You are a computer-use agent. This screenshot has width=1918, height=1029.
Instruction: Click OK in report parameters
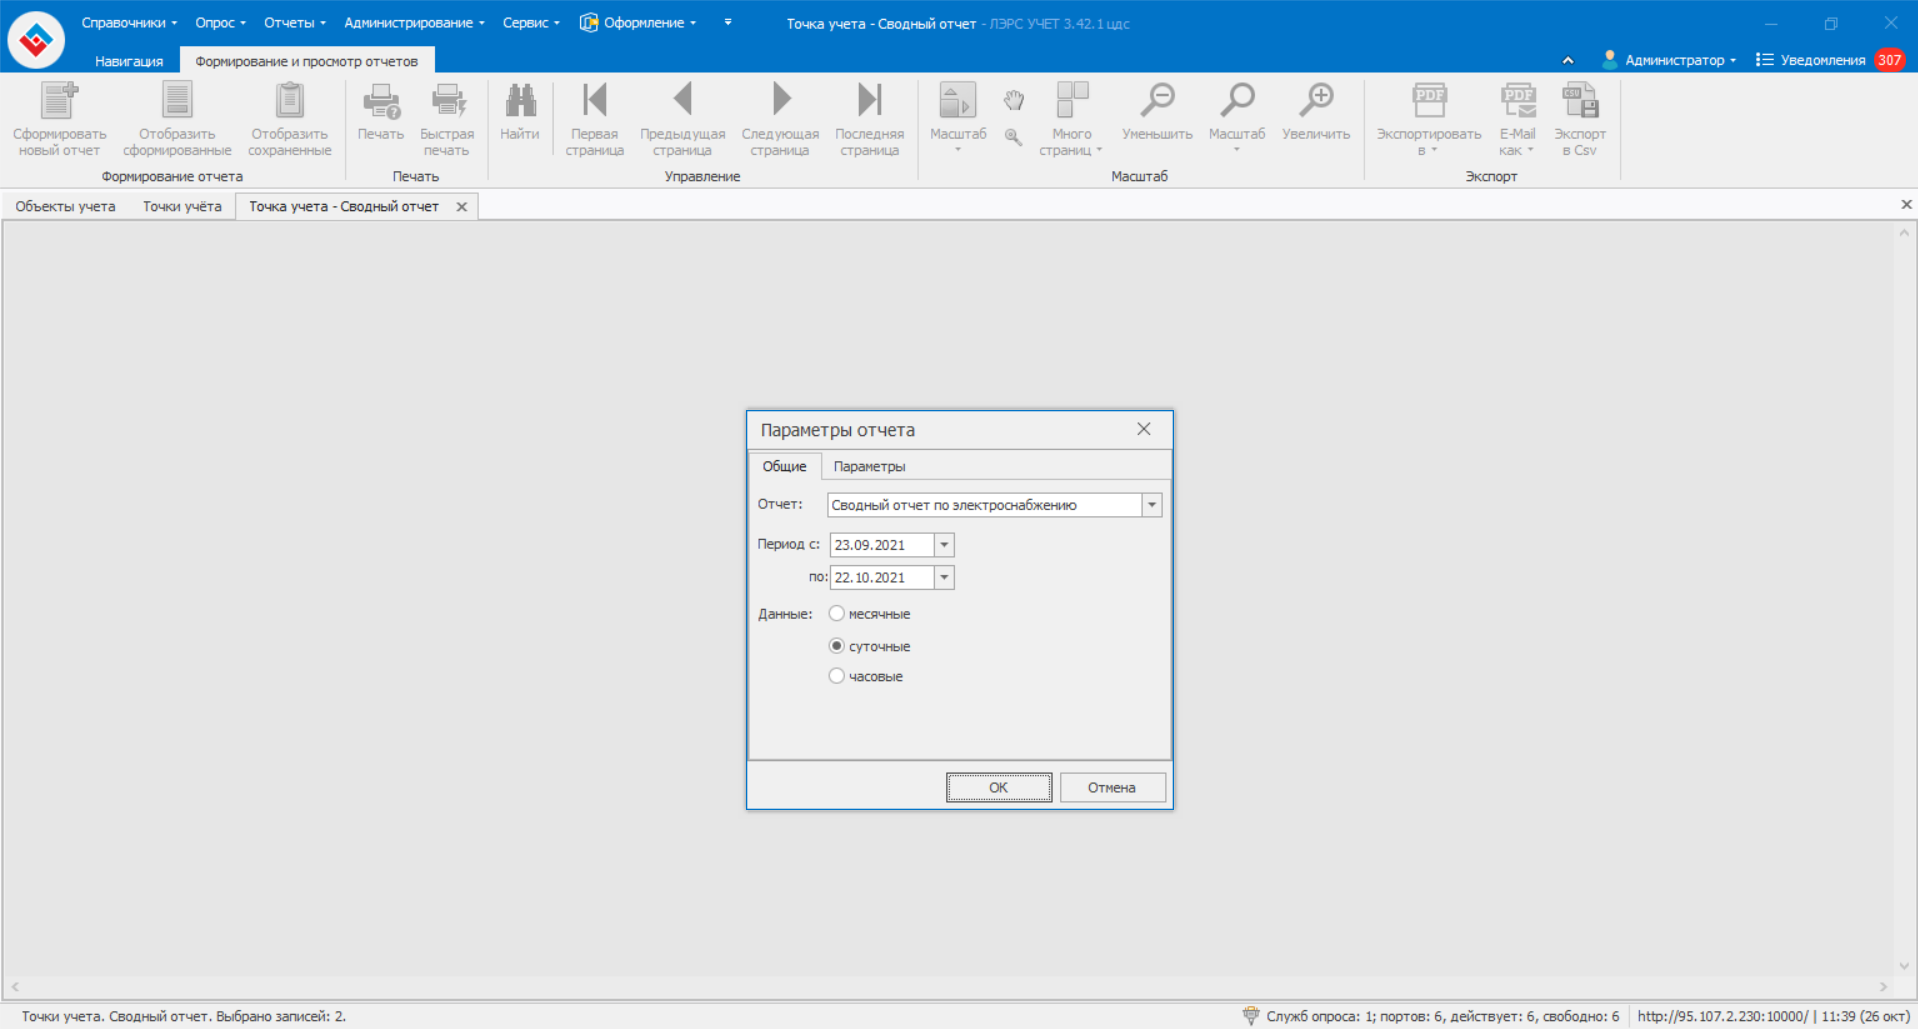[x=999, y=787]
